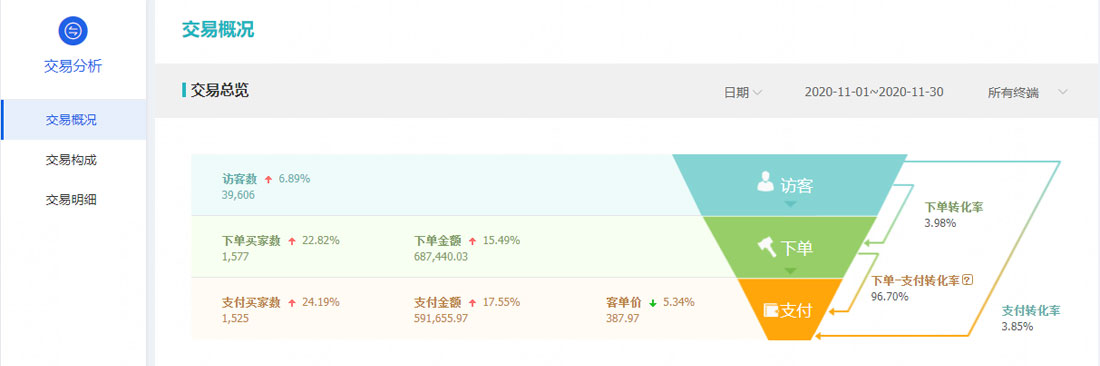Click the blue 交易分析 circular icon
The height and width of the screenshot is (366, 1100).
[x=73, y=31]
